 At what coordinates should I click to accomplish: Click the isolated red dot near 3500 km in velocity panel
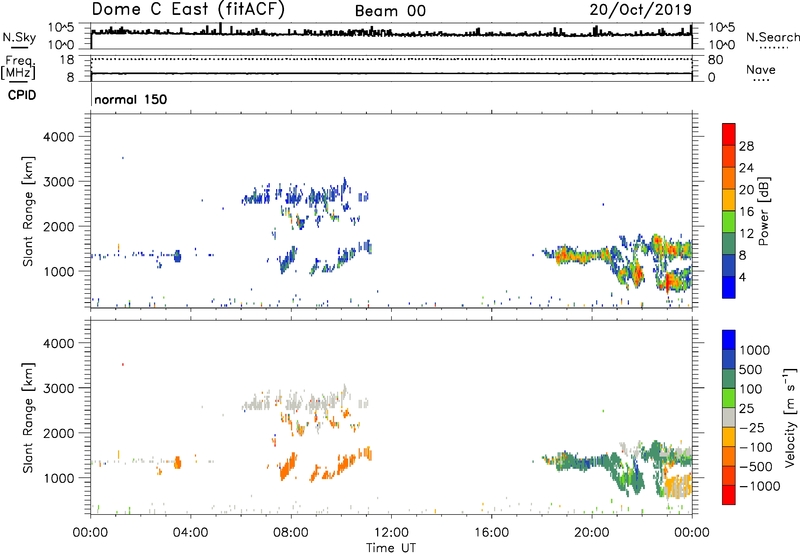123,364
